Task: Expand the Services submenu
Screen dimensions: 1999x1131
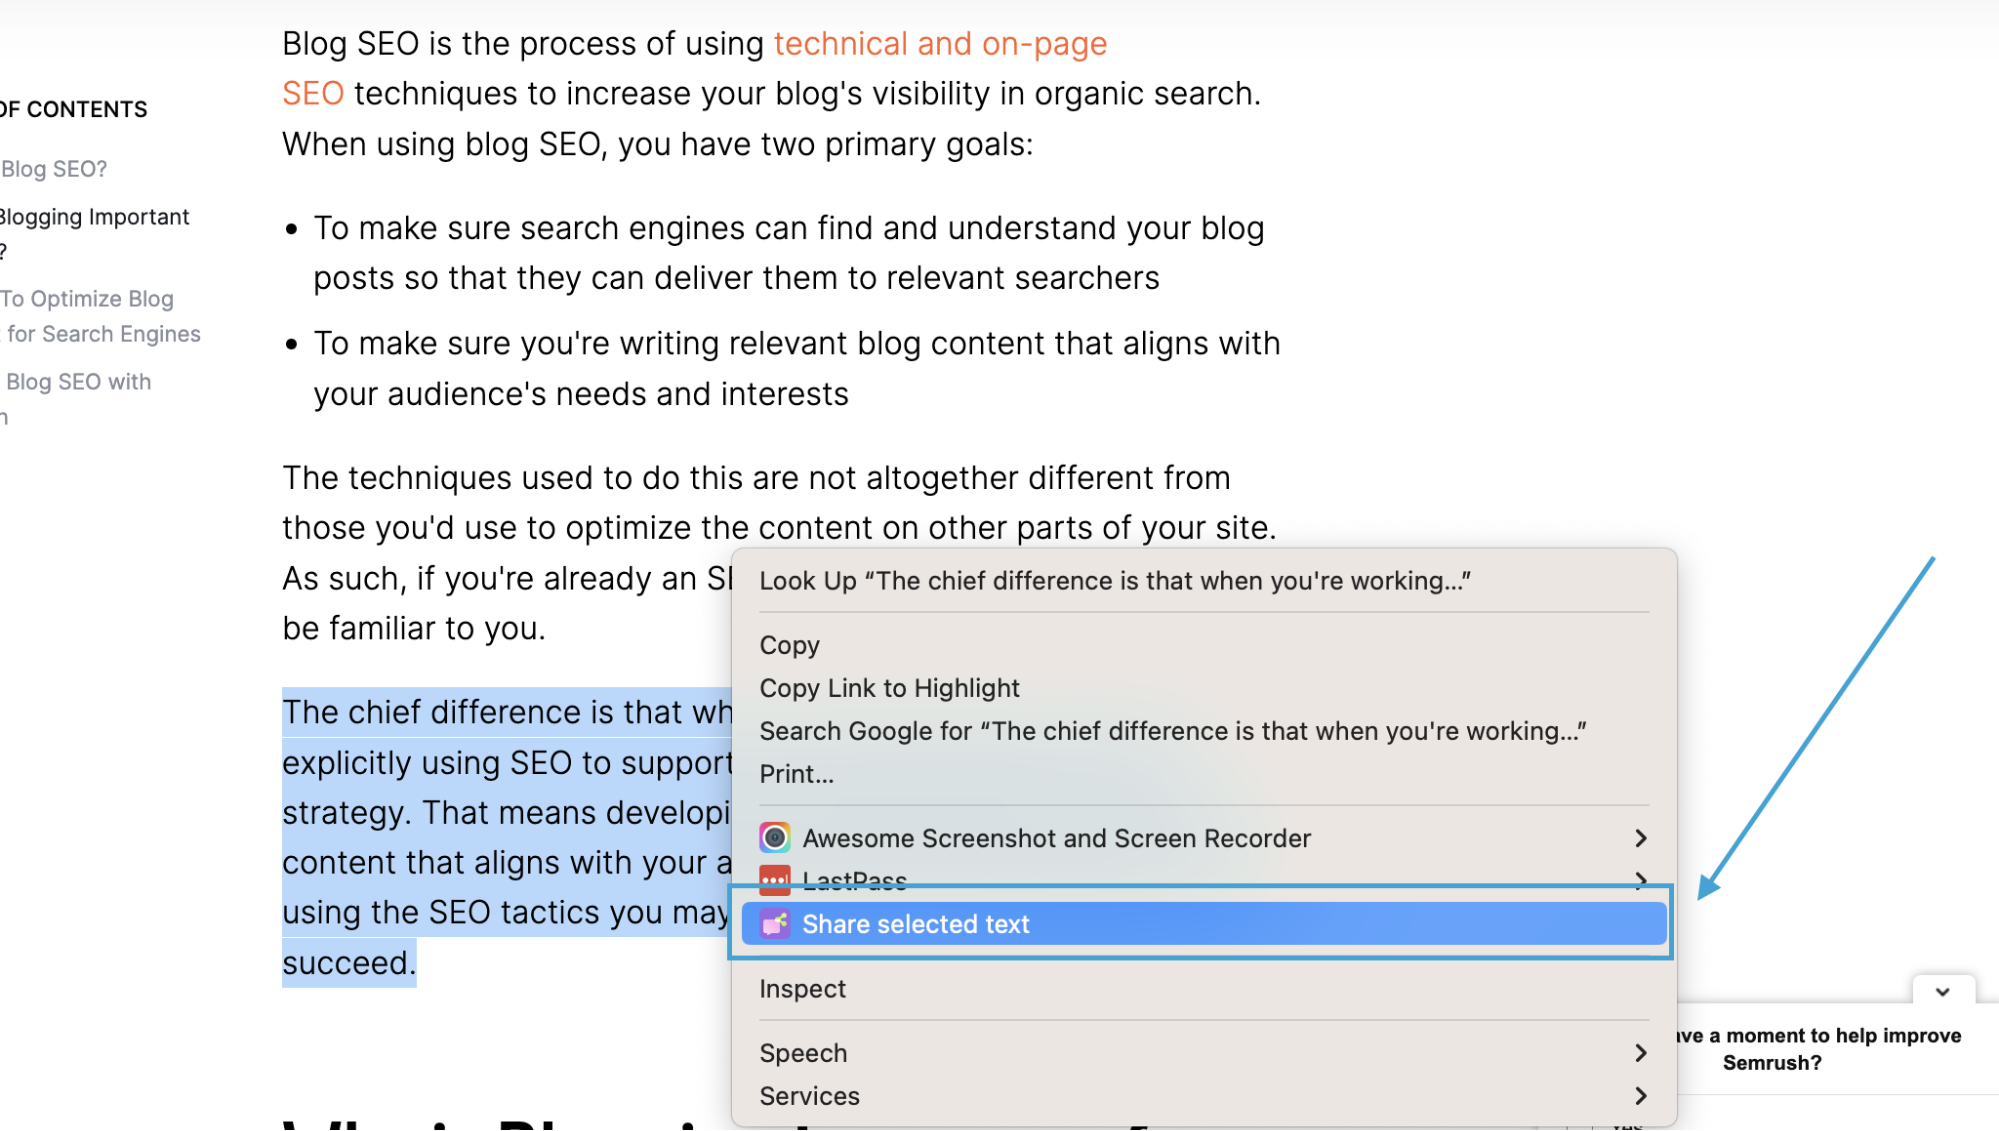Action: pos(1640,1095)
